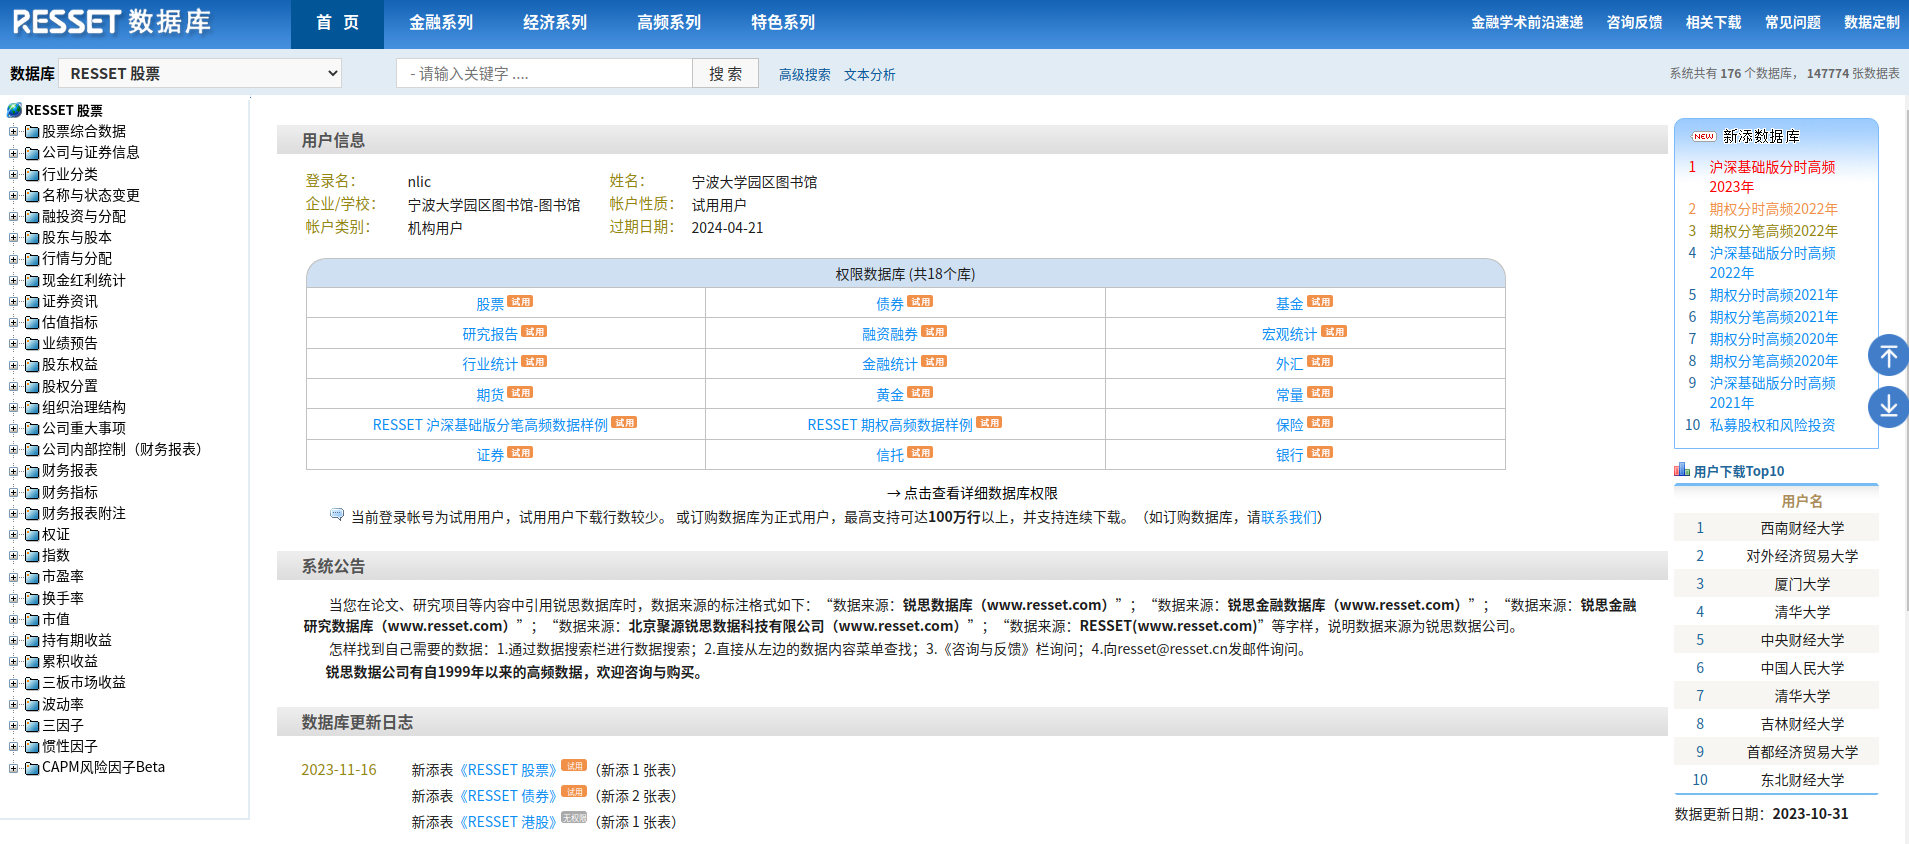The image size is (1909, 844).
Task: Open the 文本分析 link
Action: (x=870, y=75)
